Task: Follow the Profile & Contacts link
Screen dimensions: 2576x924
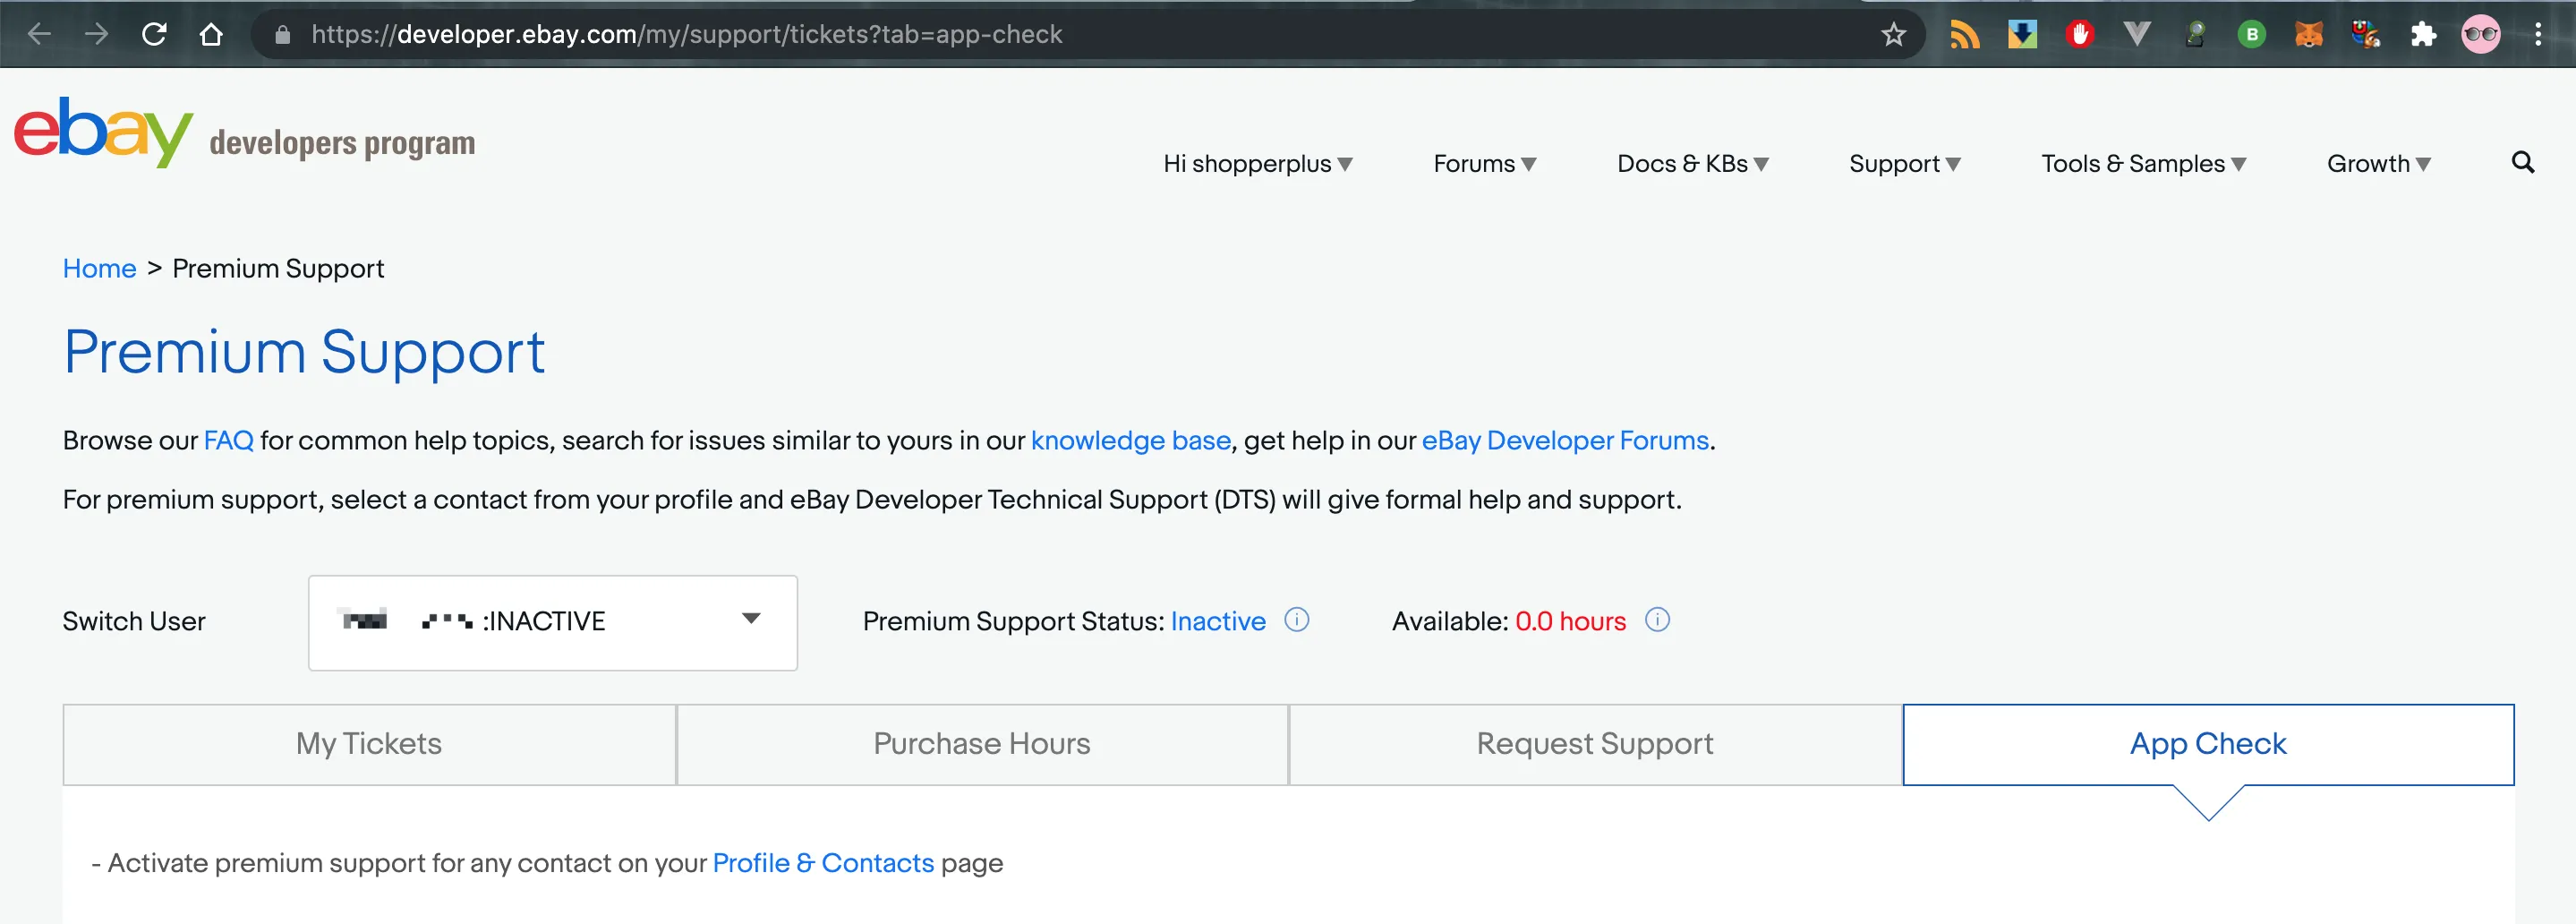Action: [x=822, y=863]
